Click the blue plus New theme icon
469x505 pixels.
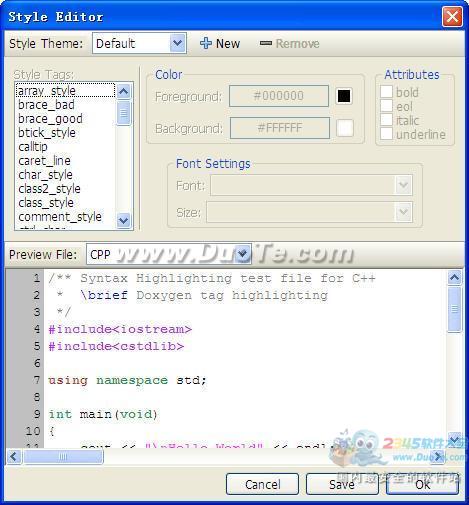(206, 43)
